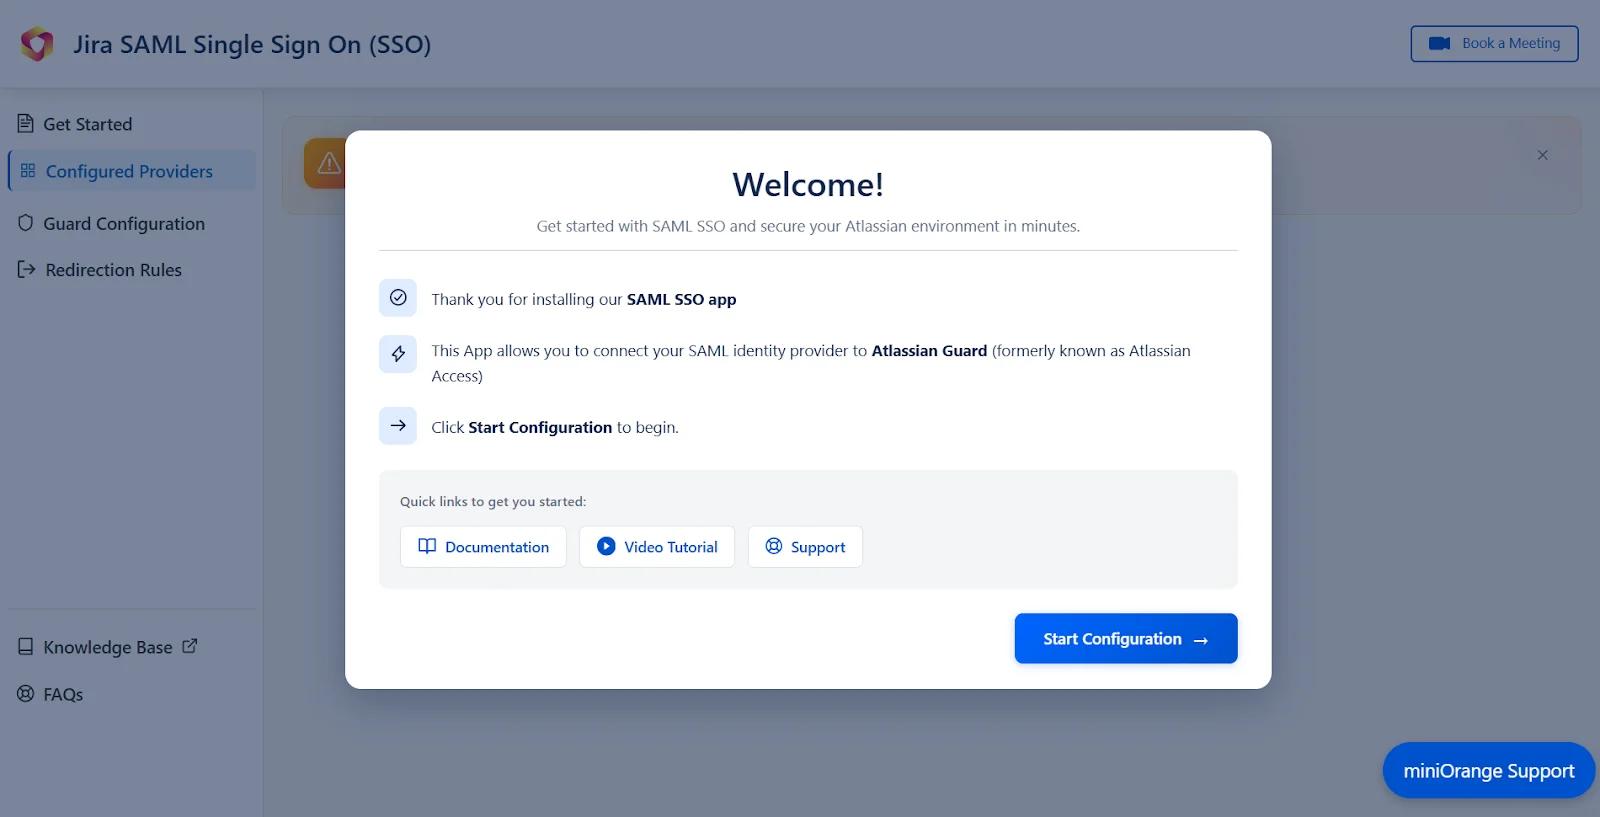This screenshot has height=817, width=1600.
Task: Click the video camera icon in Book a Meeting
Action: click(1439, 44)
